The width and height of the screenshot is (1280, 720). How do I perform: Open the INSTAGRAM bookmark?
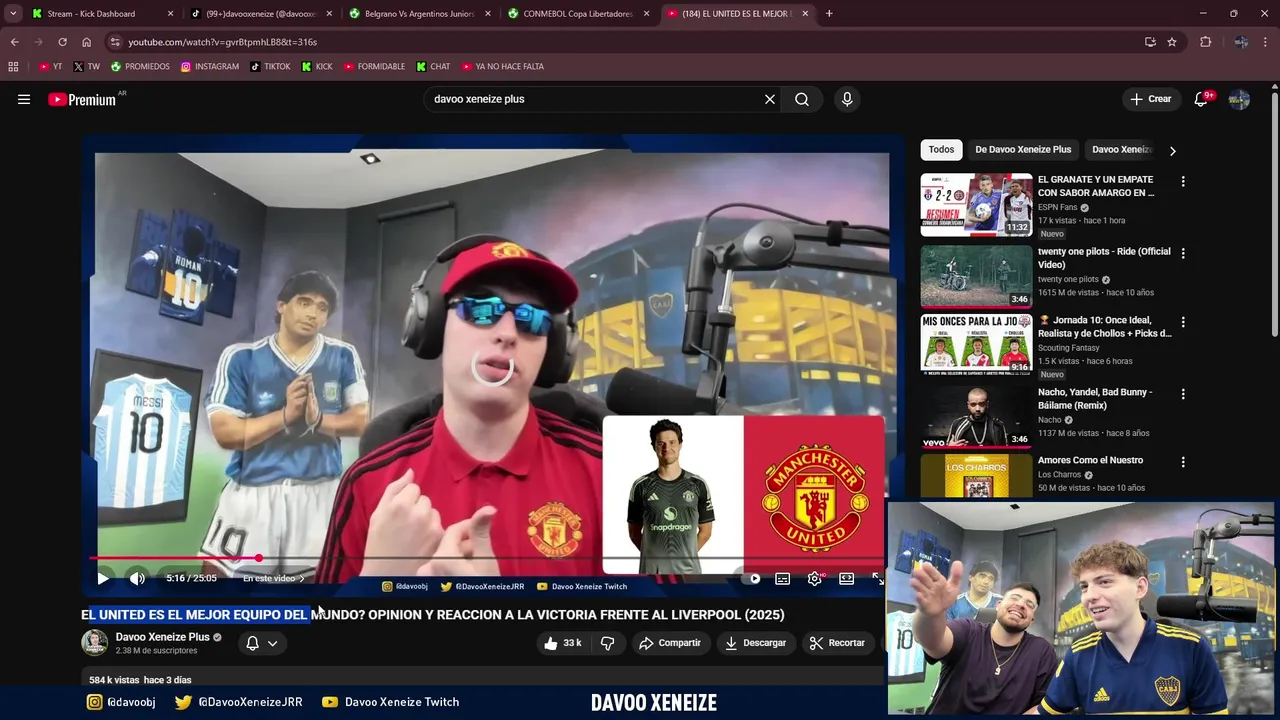pyautogui.click(x=210, y=67)
